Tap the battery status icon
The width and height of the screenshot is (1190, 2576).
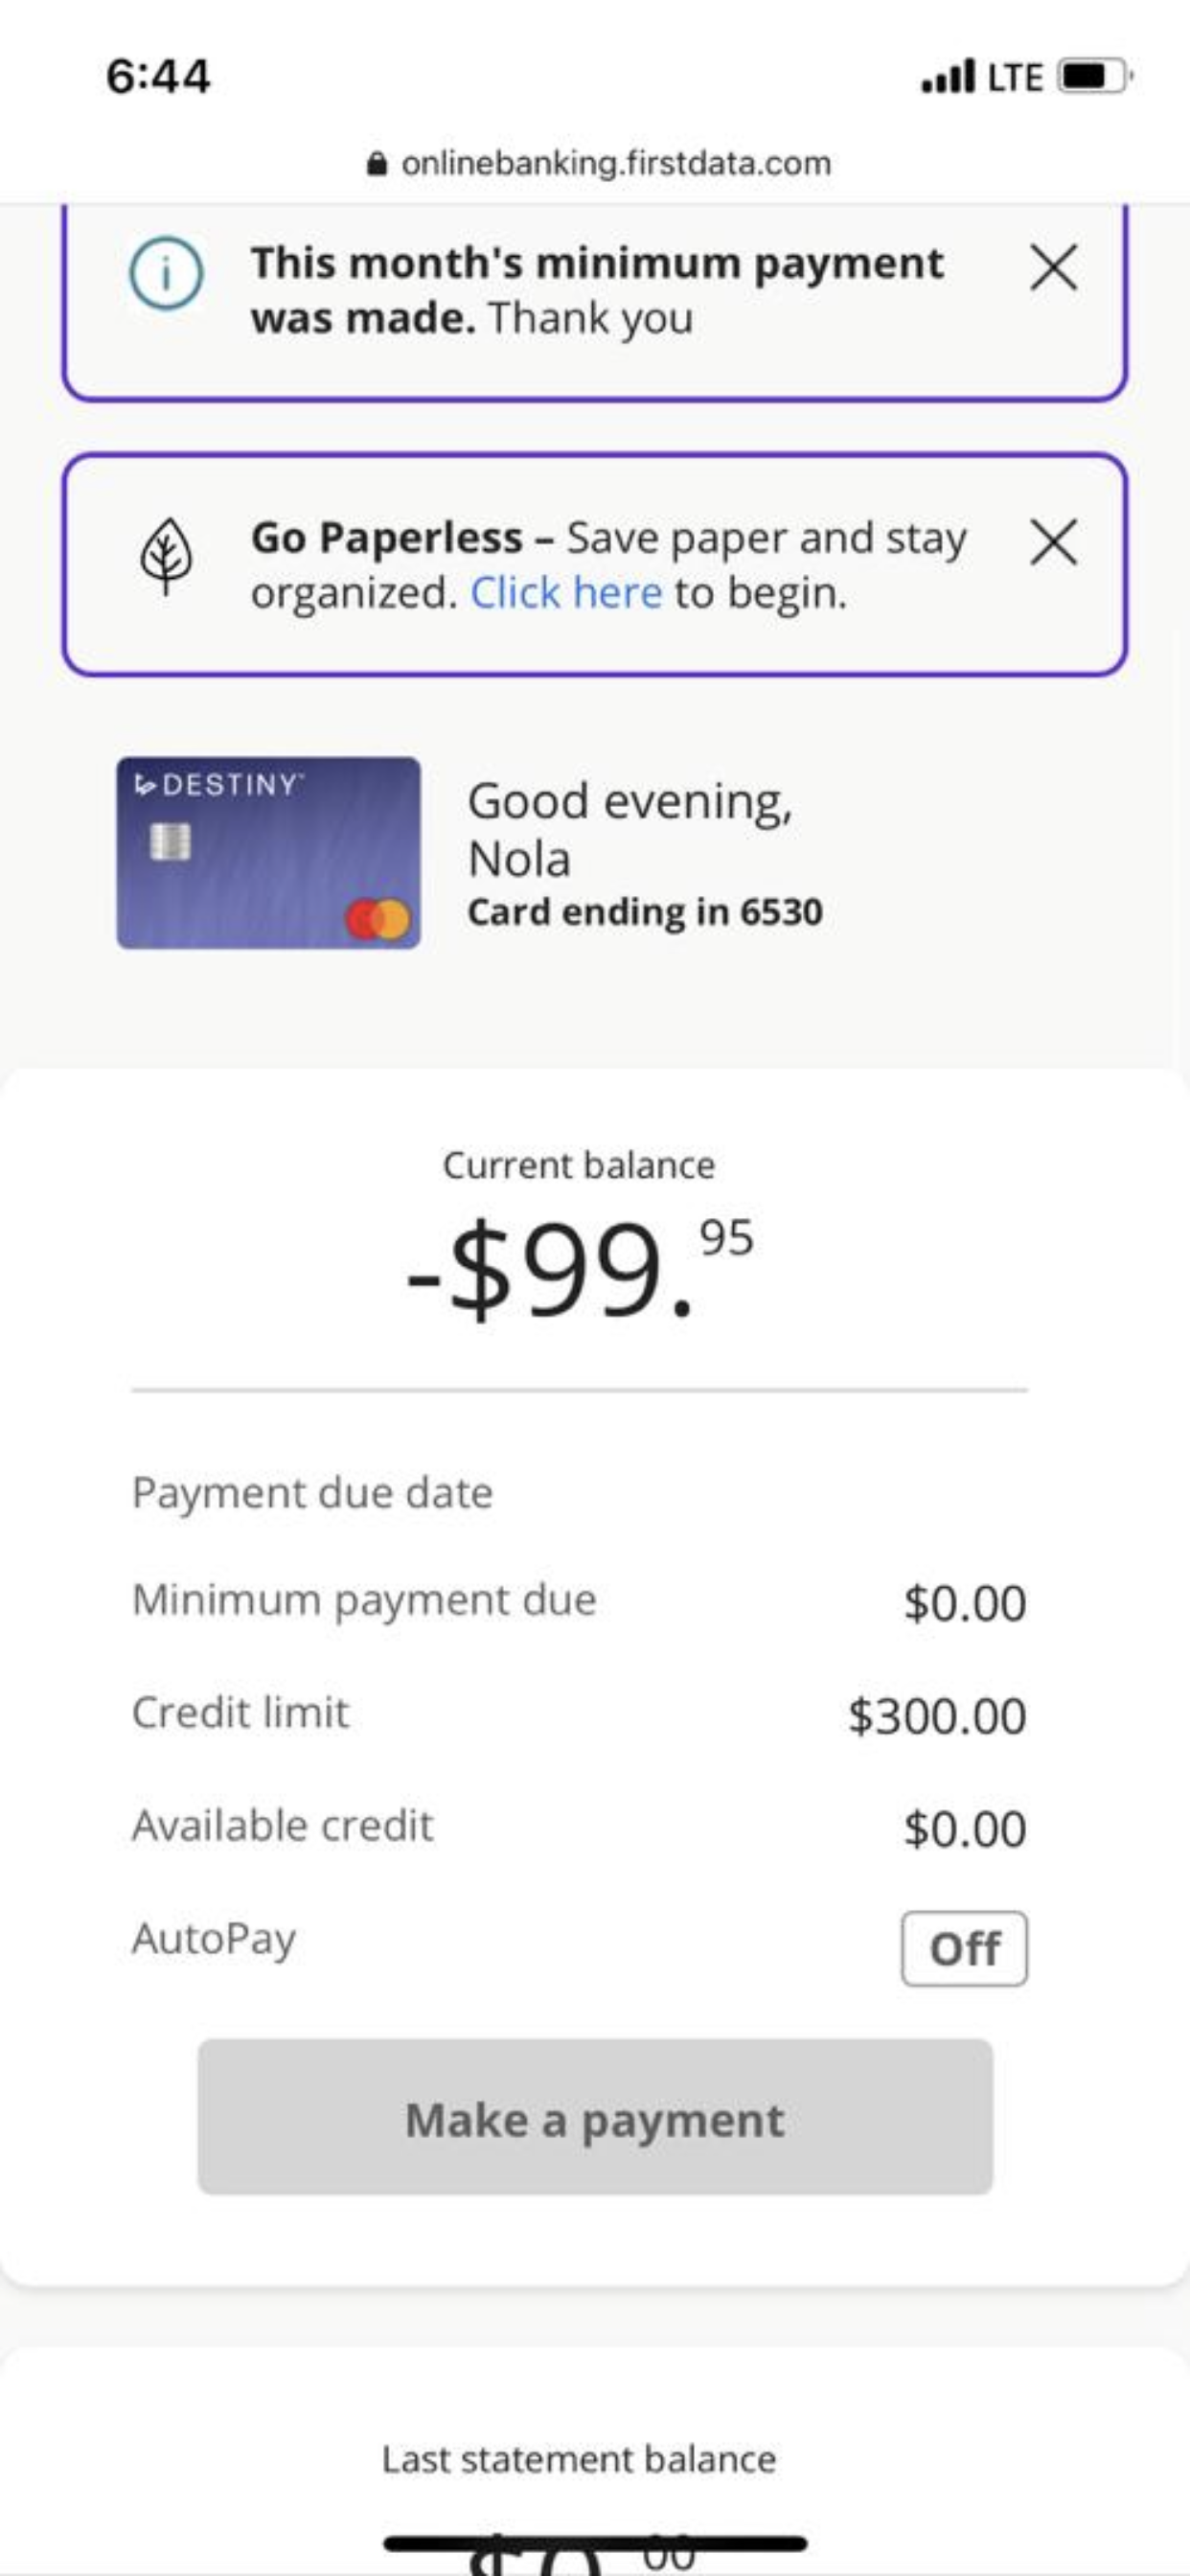coord(1094,76)
